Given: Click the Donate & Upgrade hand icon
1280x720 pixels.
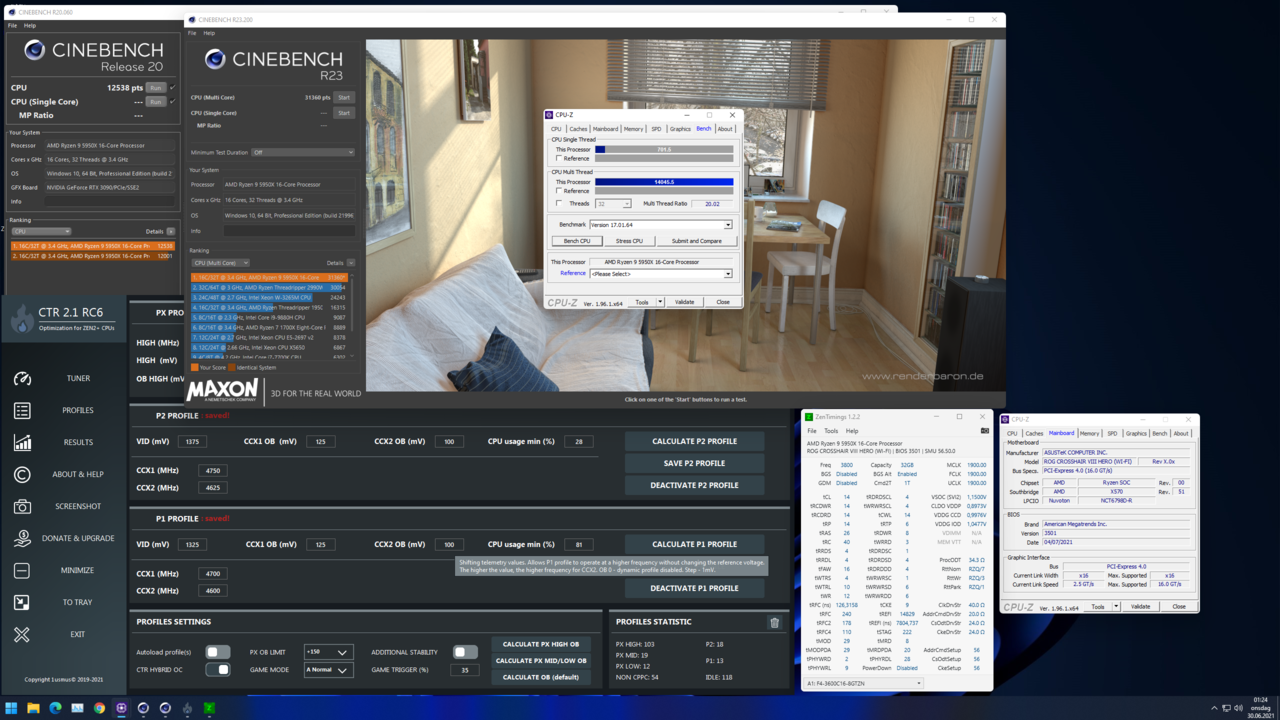Looking at the screenshot, I should coord(22,539).
